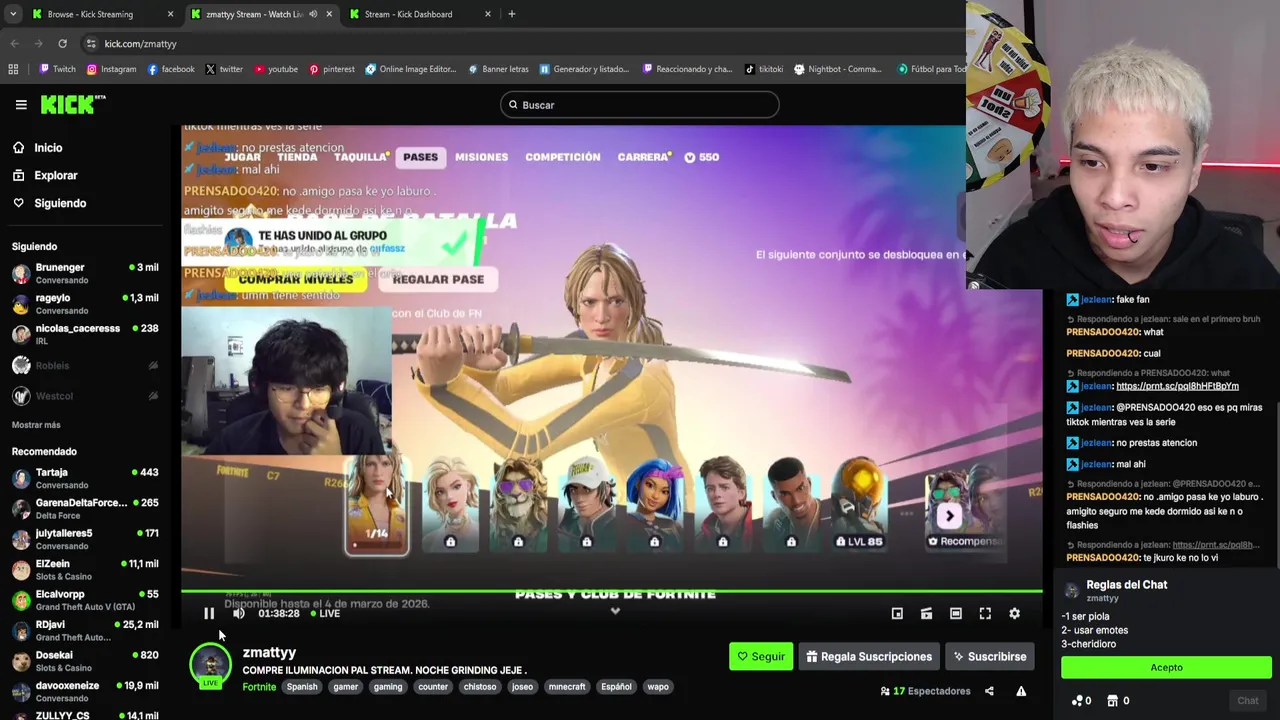This screenshot has height=720, width=1280.
Task: Report the stream with warning icon
Action: pyautogui.click(x=1021, y=691)
